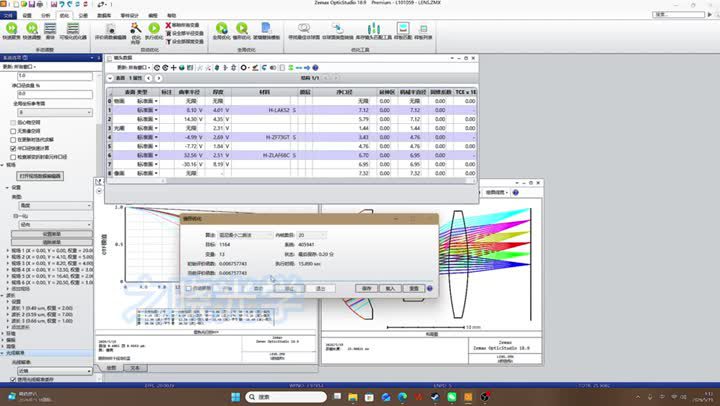Screen dimensions: 720x406
Task: Open 算法 algorithm dropdown in dialog
Action: [x=245, y=235]
